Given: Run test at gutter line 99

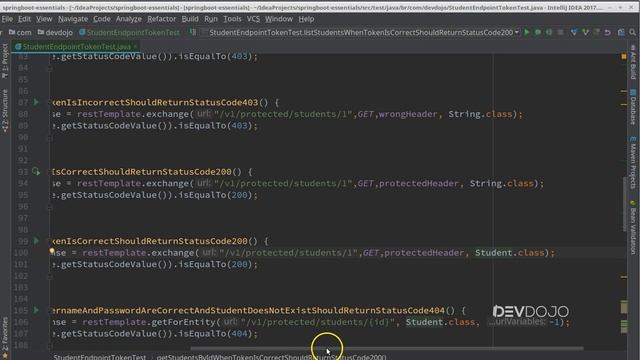Looking at the screenshot, I should point(36,241).
